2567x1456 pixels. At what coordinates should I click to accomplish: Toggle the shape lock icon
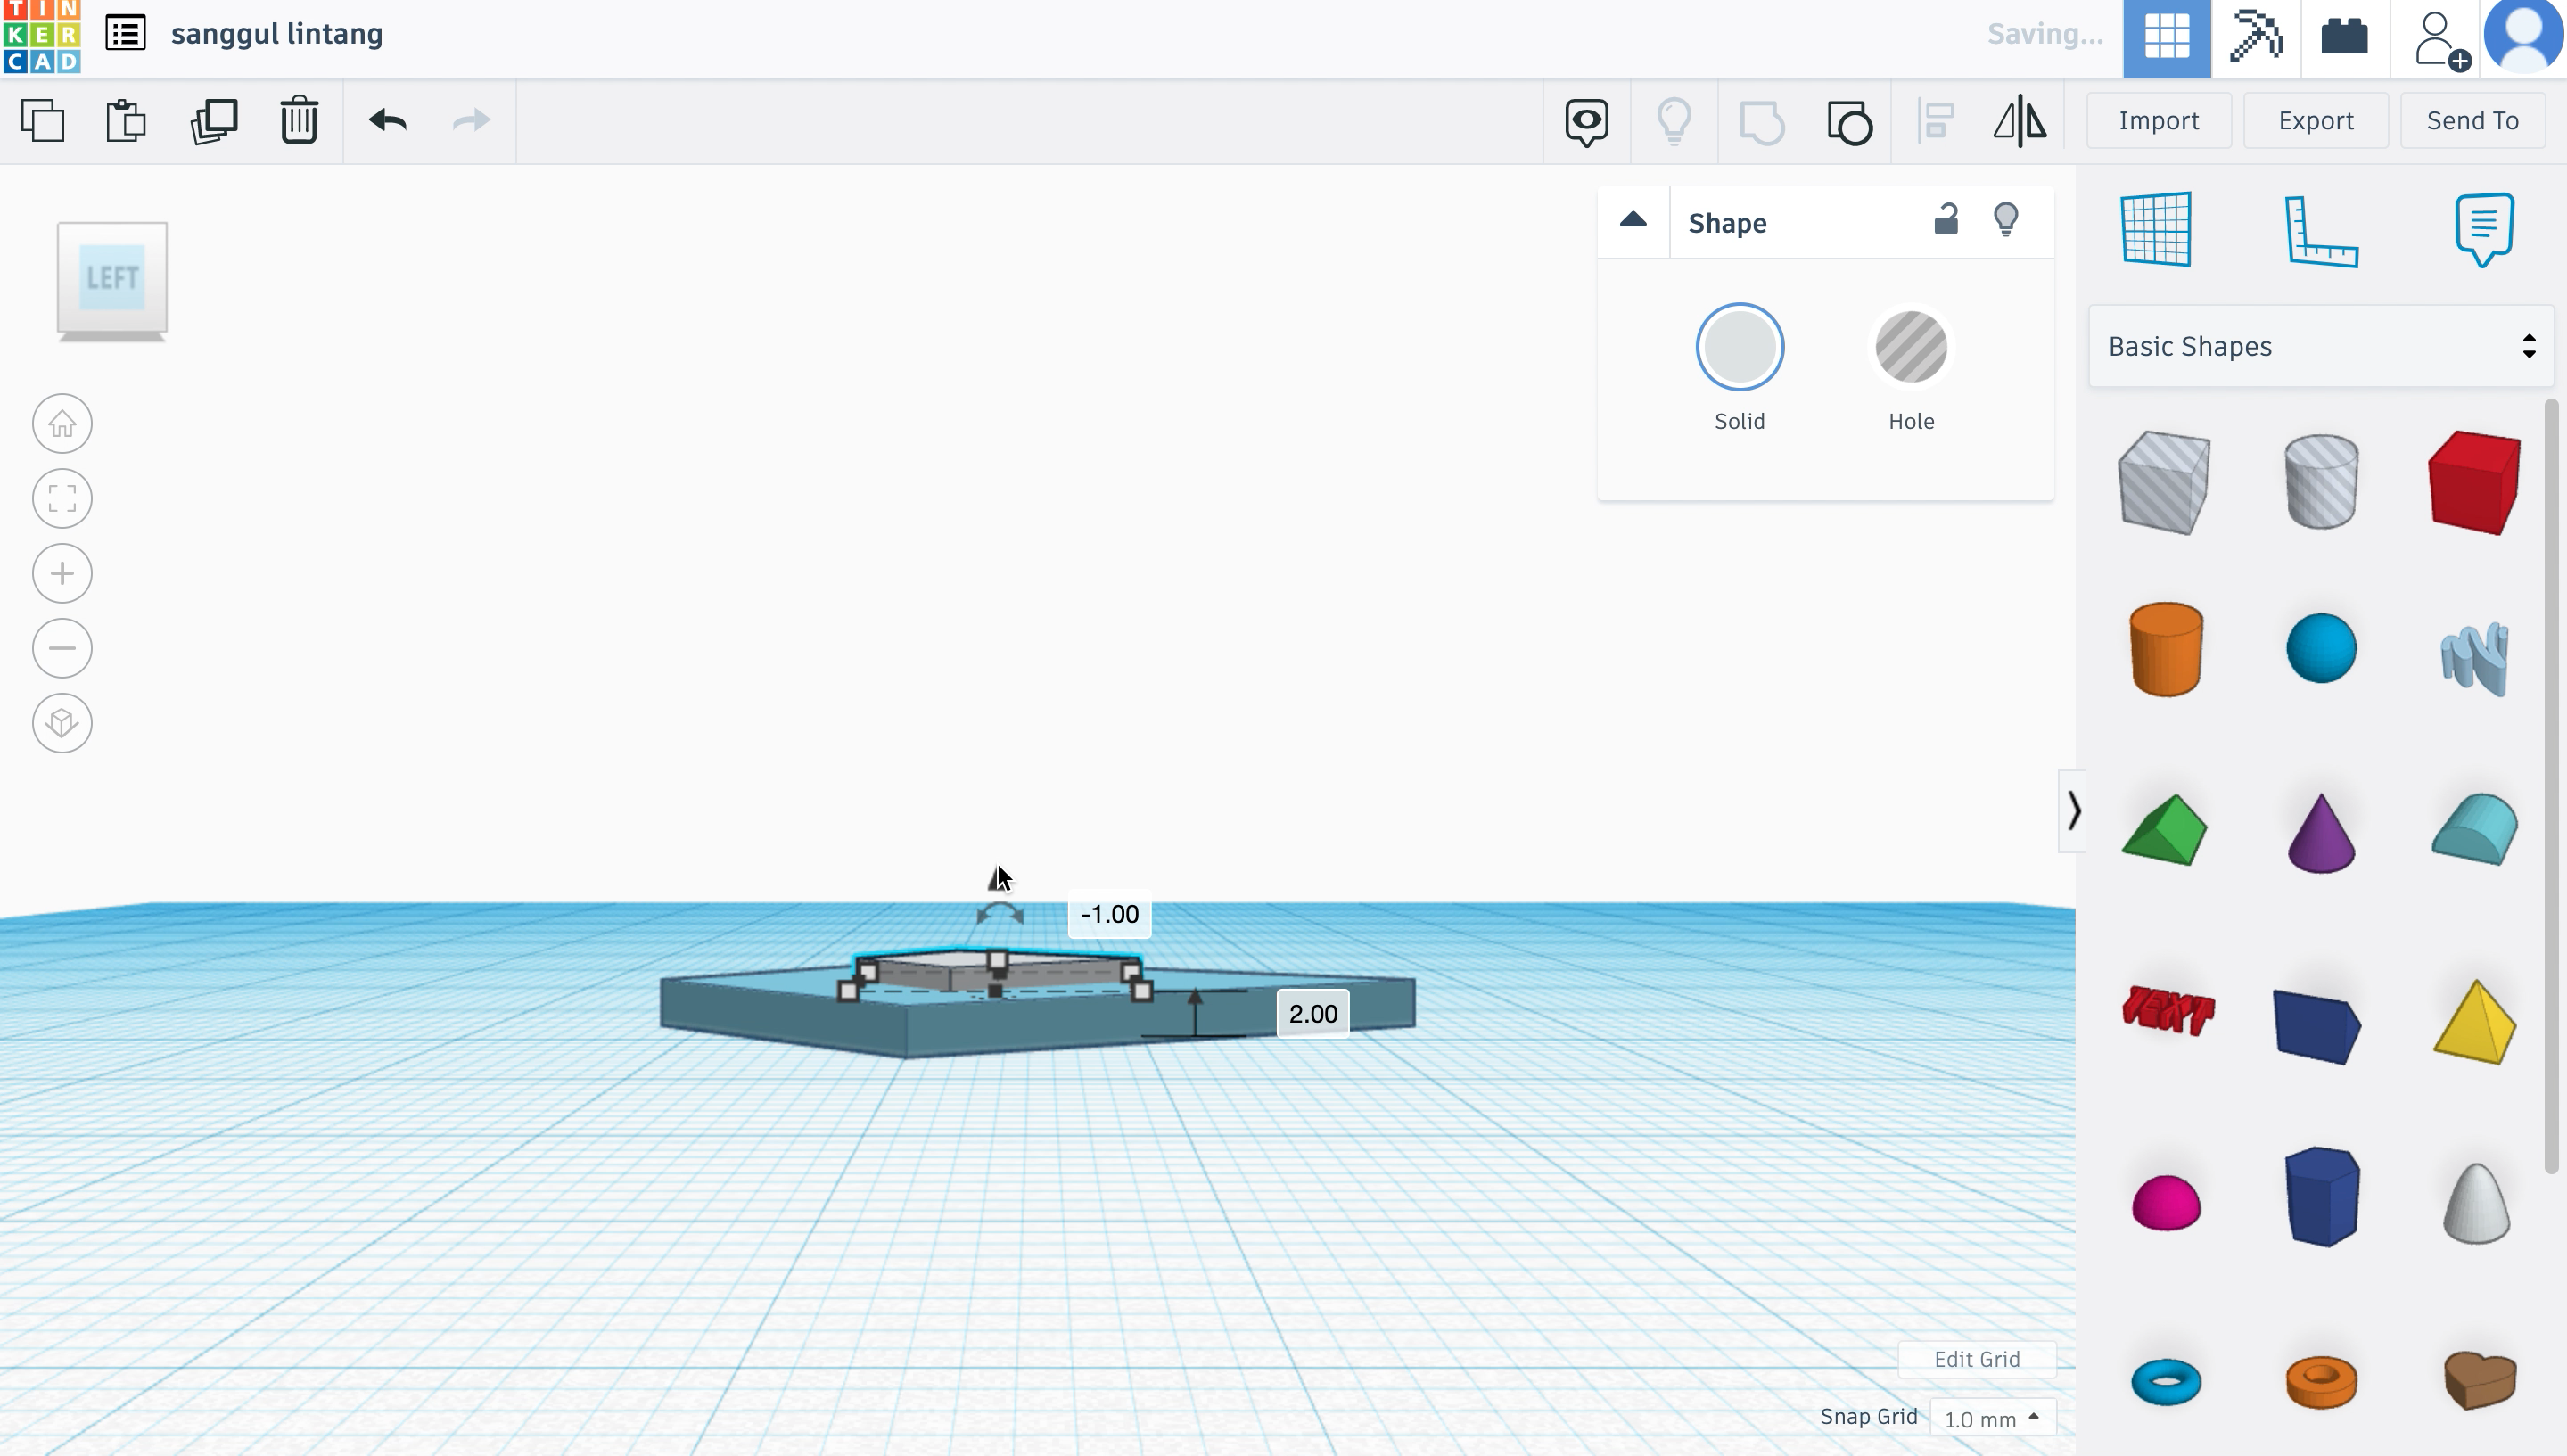1946,219
